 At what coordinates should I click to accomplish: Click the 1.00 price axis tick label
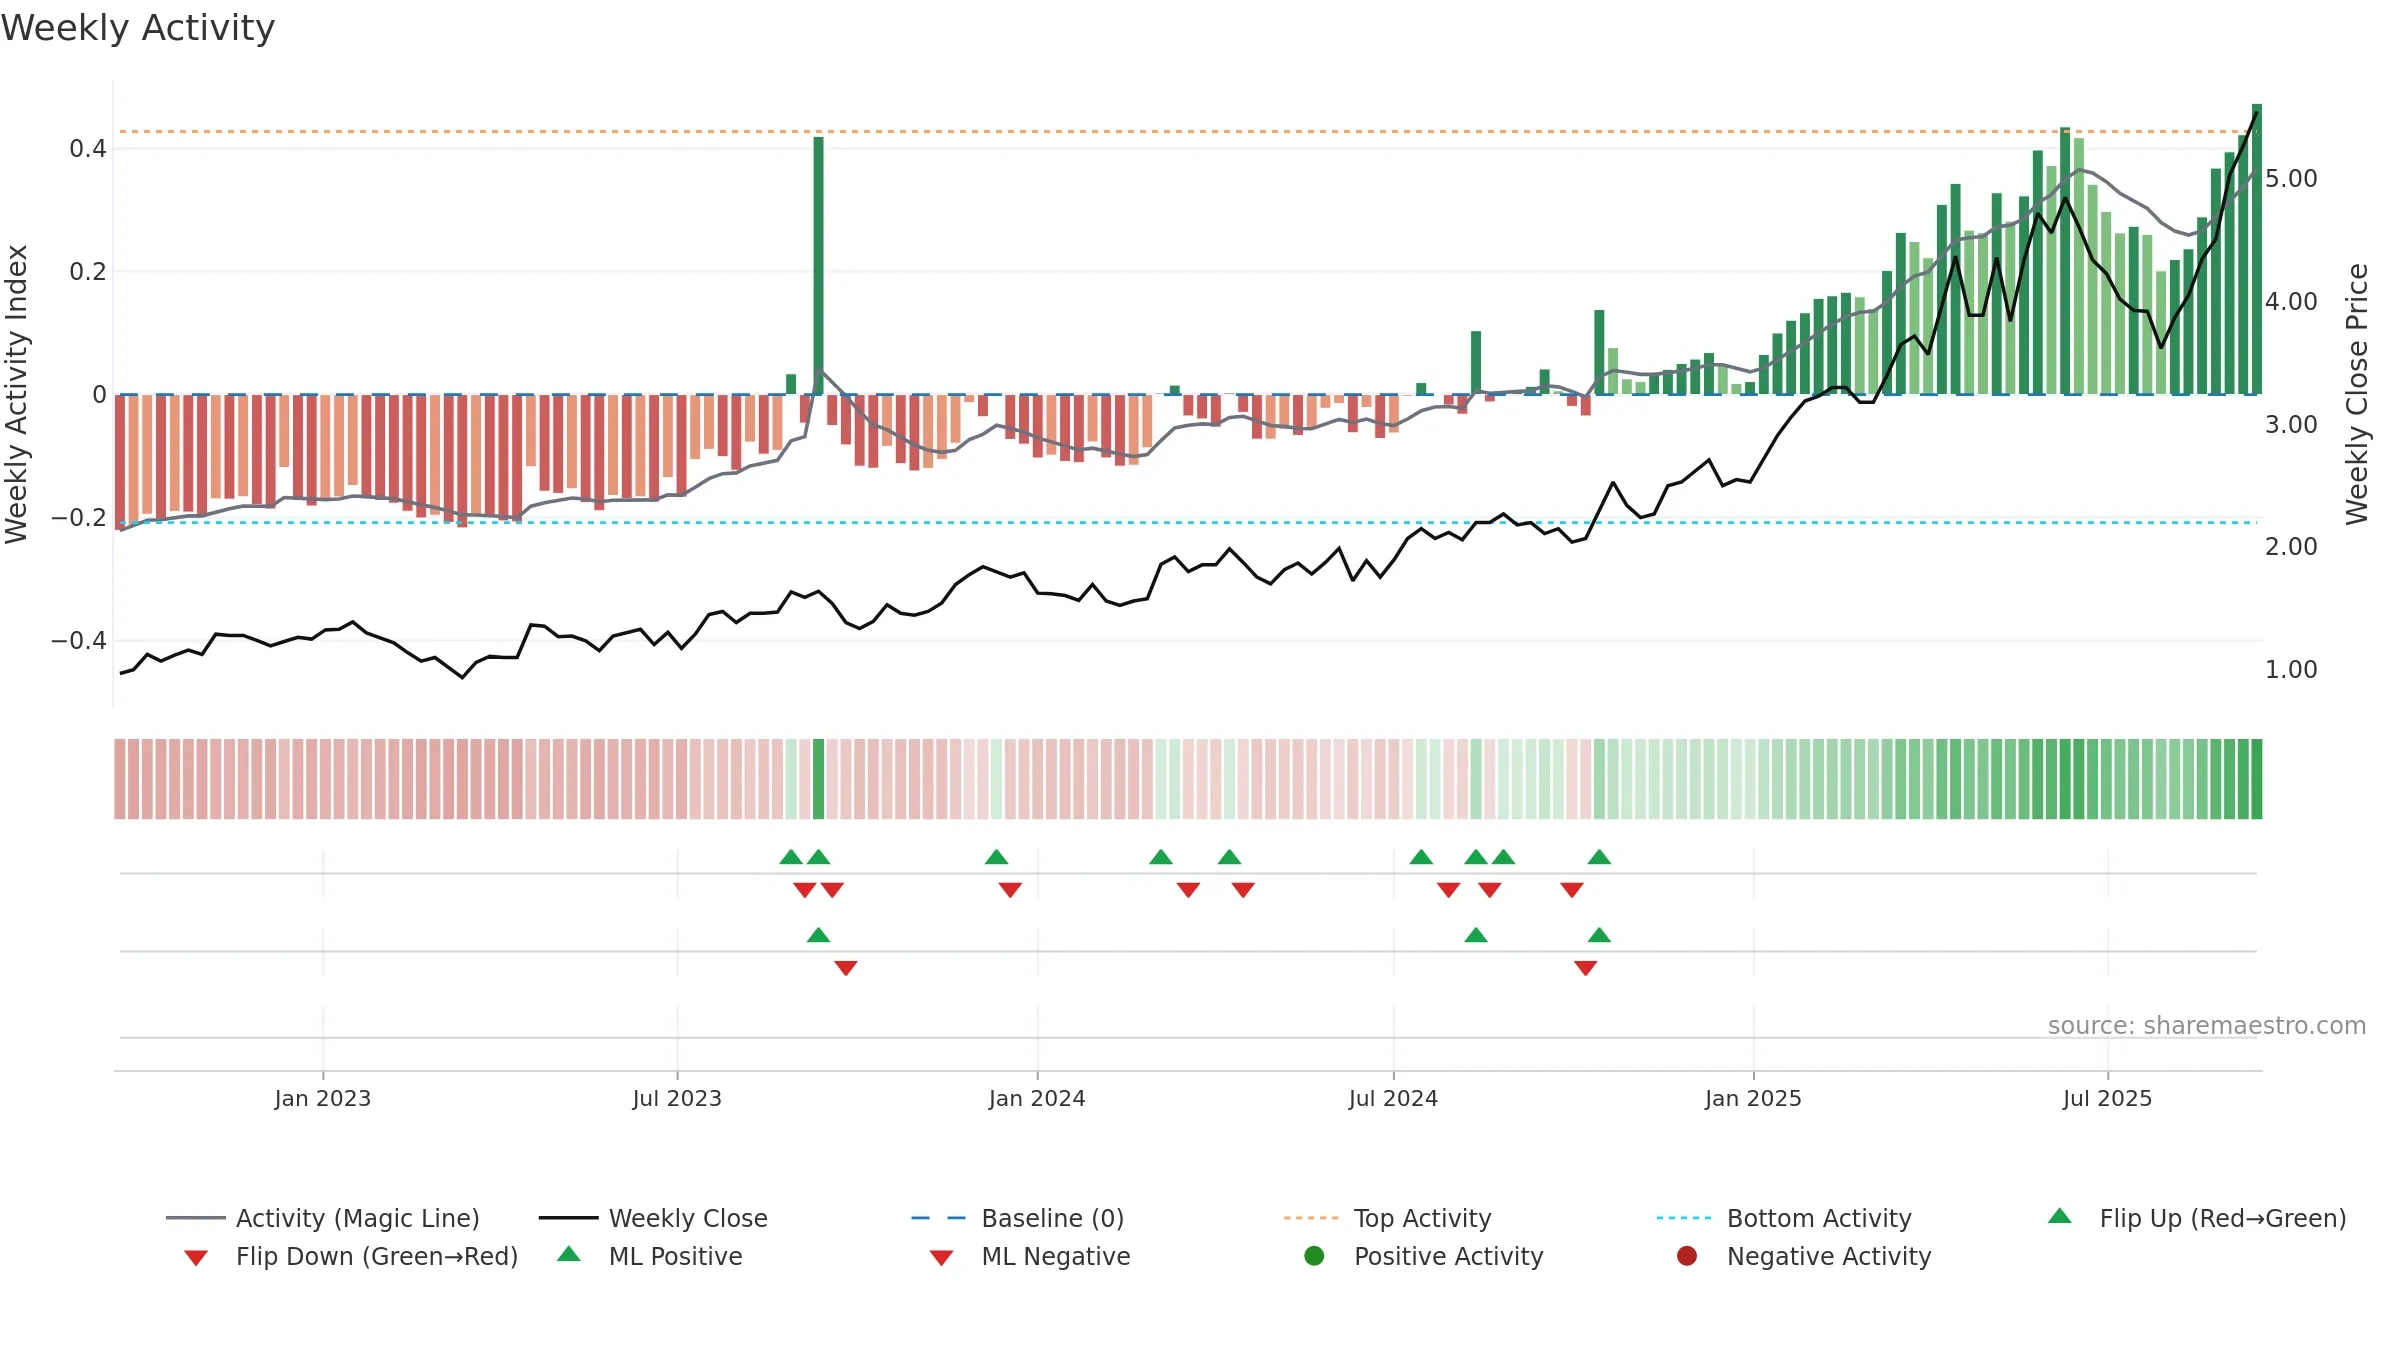pos(2291,670)
